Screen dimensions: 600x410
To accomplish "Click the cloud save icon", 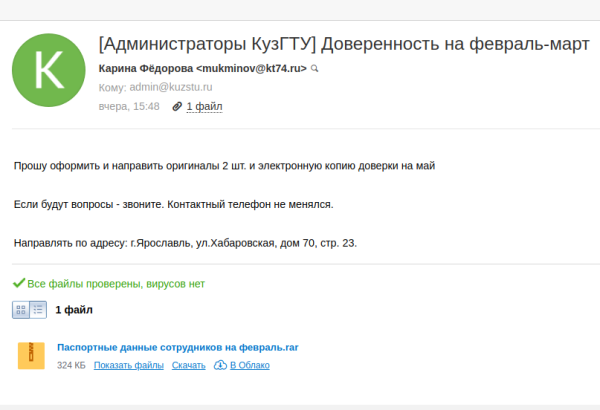I will [x=220, y=366].
